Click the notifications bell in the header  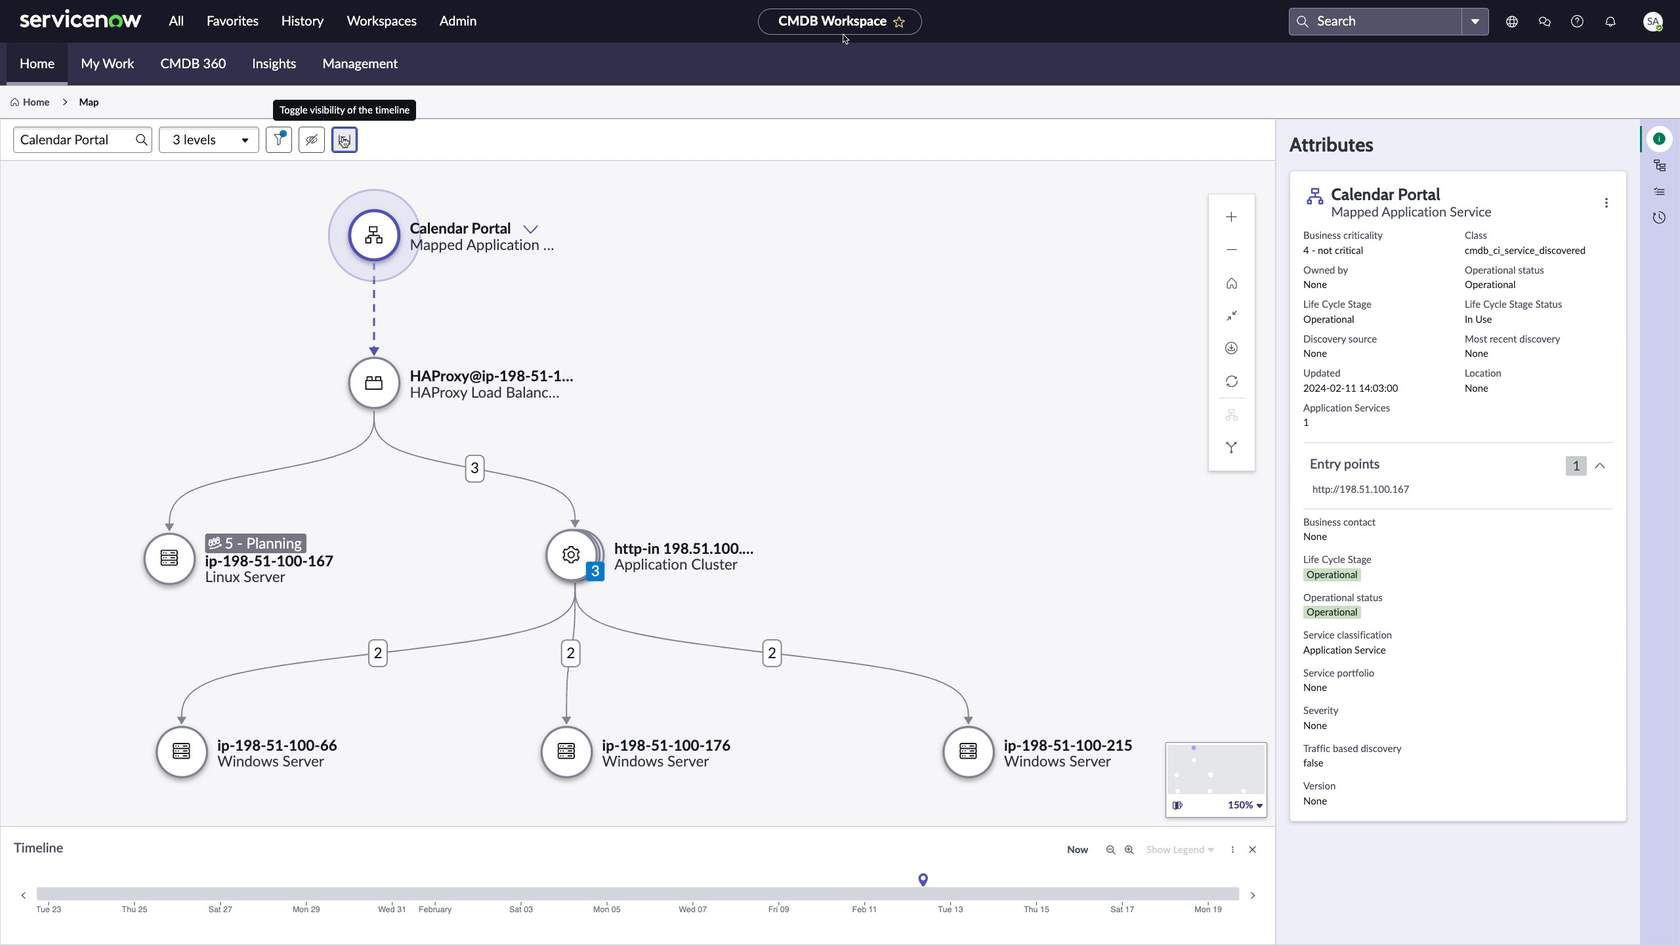pyautogui.click(x=1610, y=20)
